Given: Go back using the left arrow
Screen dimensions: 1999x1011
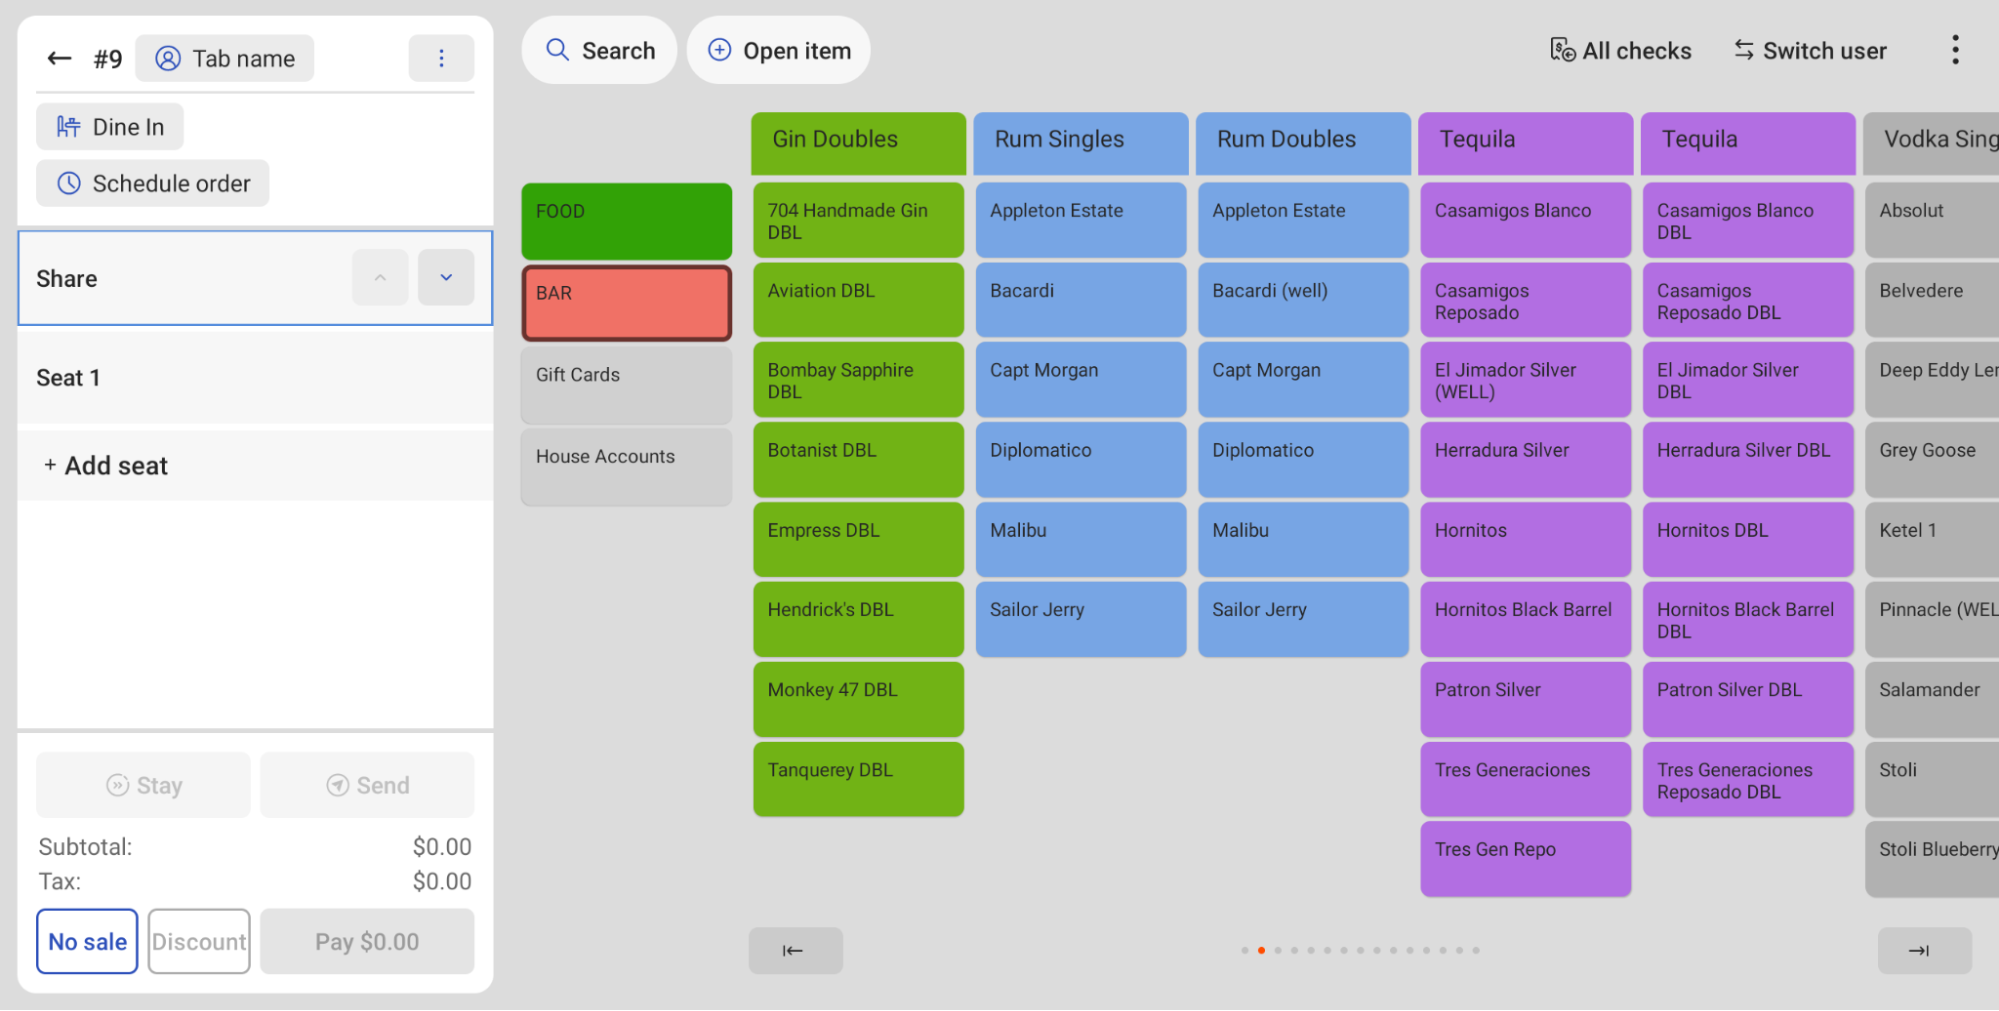Looking at the screenshot, I should point(59,58).
